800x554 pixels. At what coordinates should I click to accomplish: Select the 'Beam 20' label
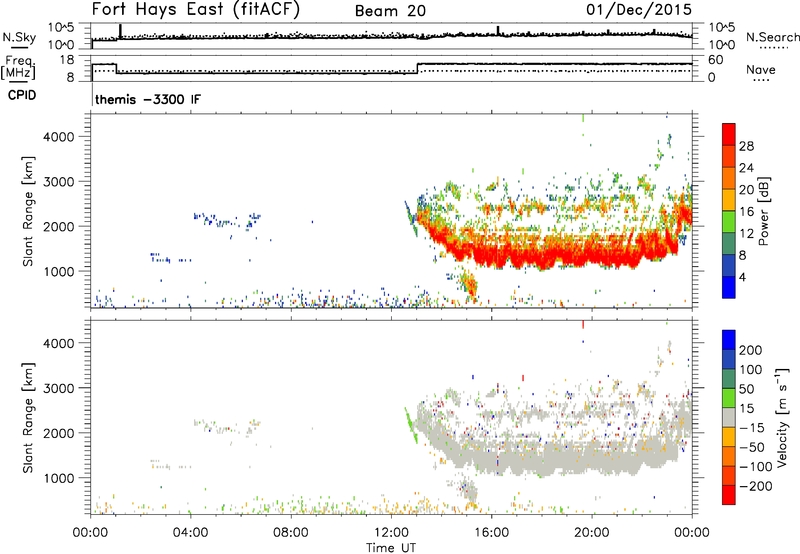pyautogui.click(x=390, y=11)
